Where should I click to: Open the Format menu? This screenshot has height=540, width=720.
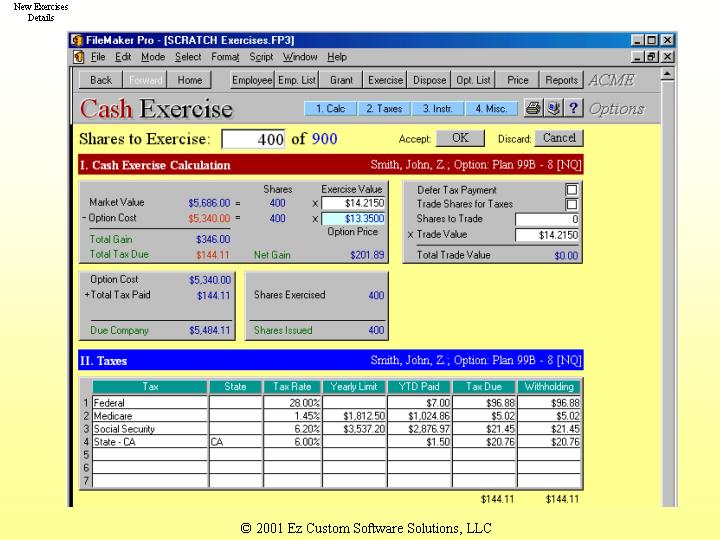(x=225, y=57)
